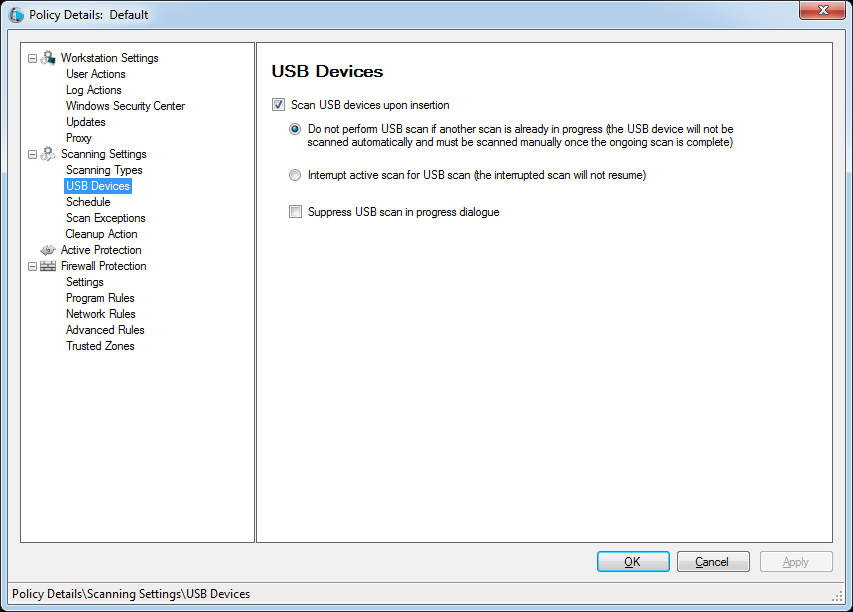Open the Scan Exceptions page
The height and width of the screenshot is (612, 853).
106,218
